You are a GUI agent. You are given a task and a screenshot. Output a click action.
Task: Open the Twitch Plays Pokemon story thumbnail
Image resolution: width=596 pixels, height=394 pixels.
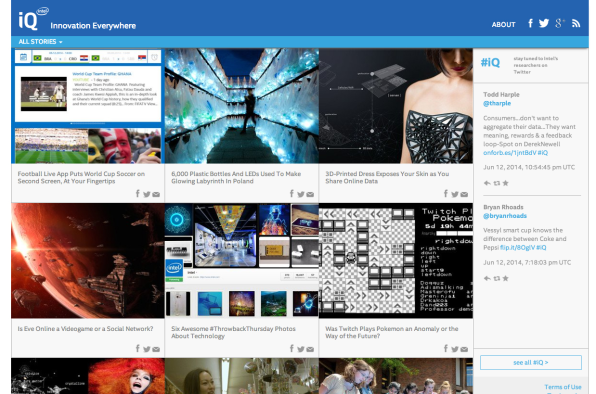[396, 261]
